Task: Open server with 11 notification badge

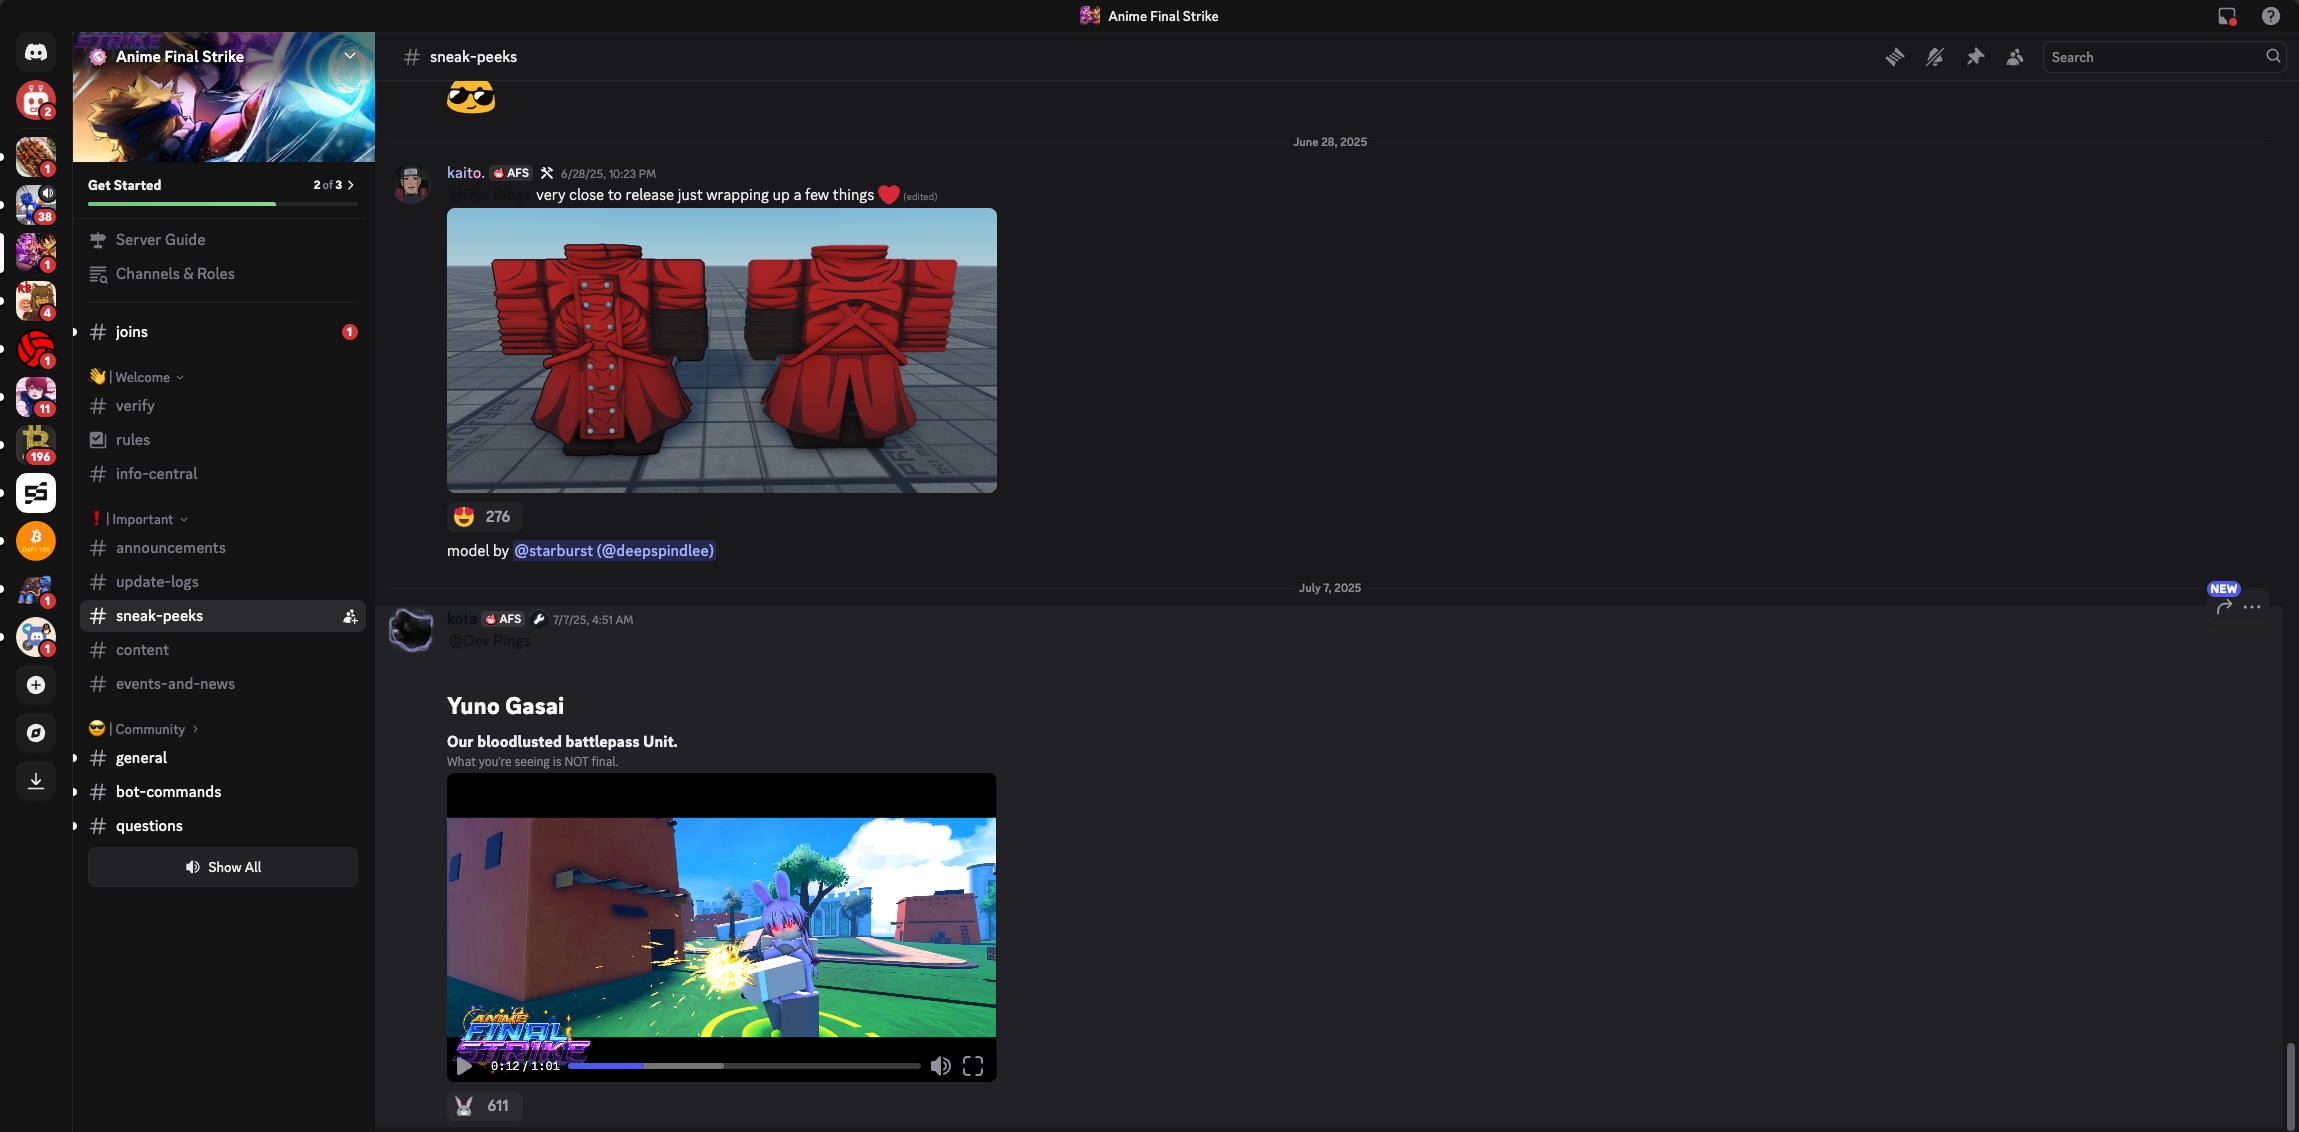Action: [x=36, y=397]
